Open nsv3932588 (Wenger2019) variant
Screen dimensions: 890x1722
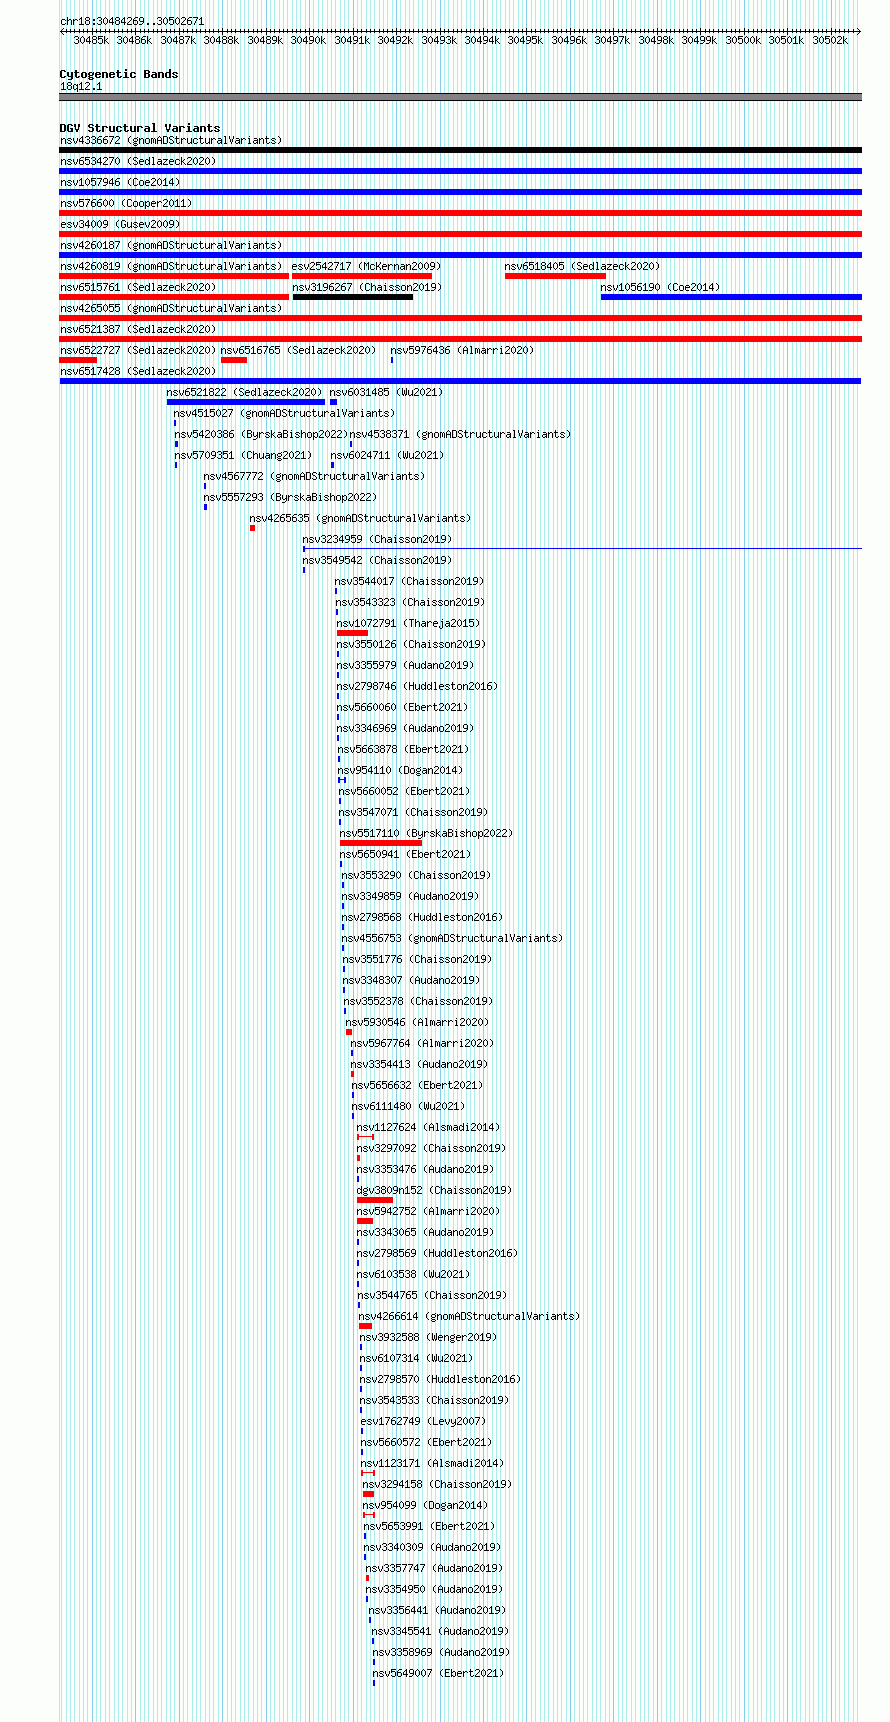pyautogui.click(x=429, y=1337)
